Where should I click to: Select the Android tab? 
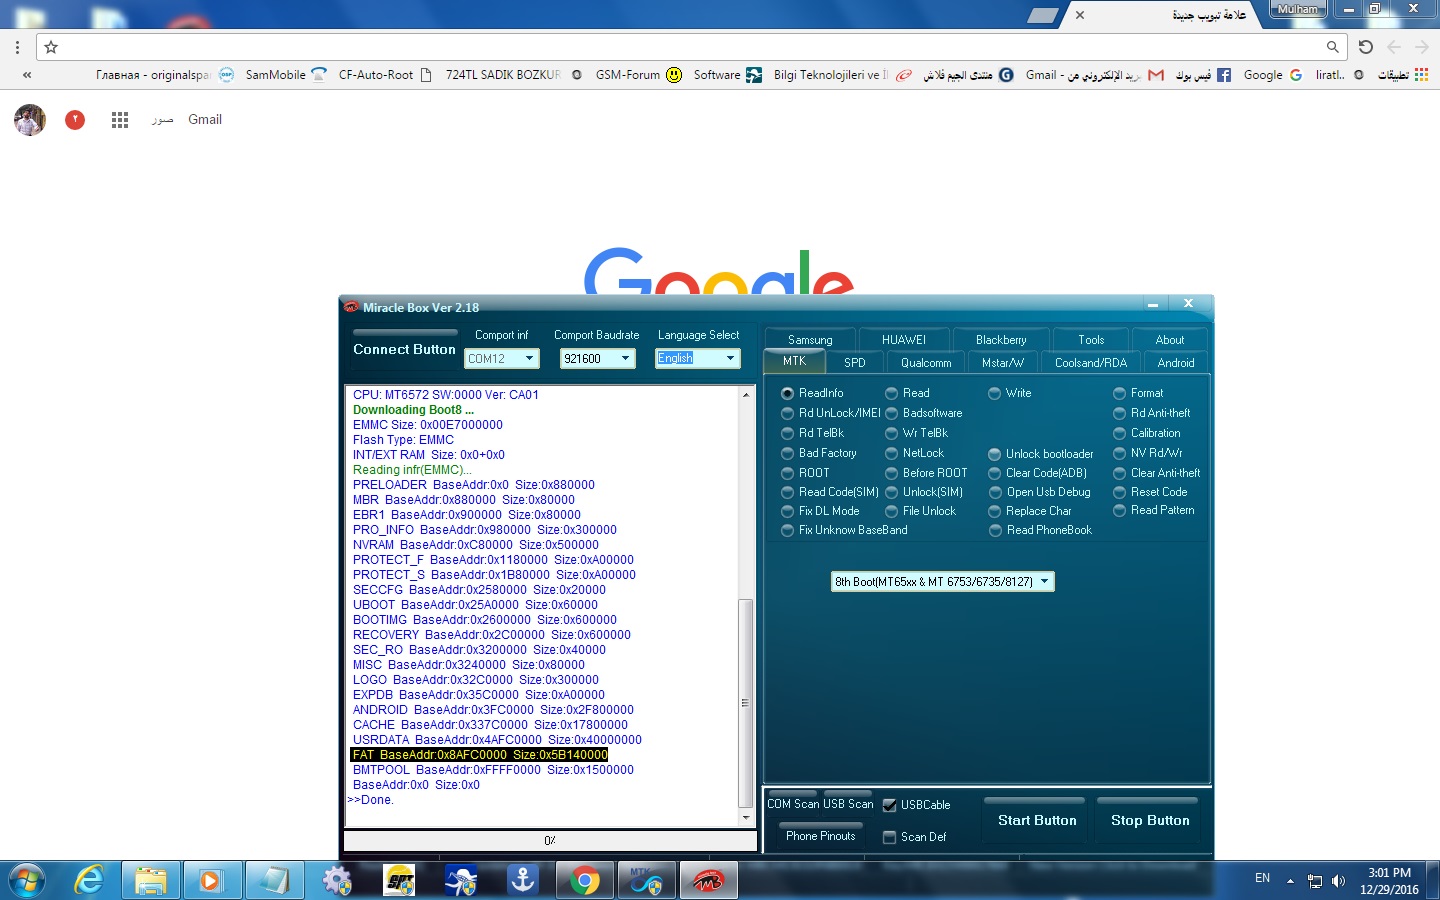click(x=1176, y=363)
